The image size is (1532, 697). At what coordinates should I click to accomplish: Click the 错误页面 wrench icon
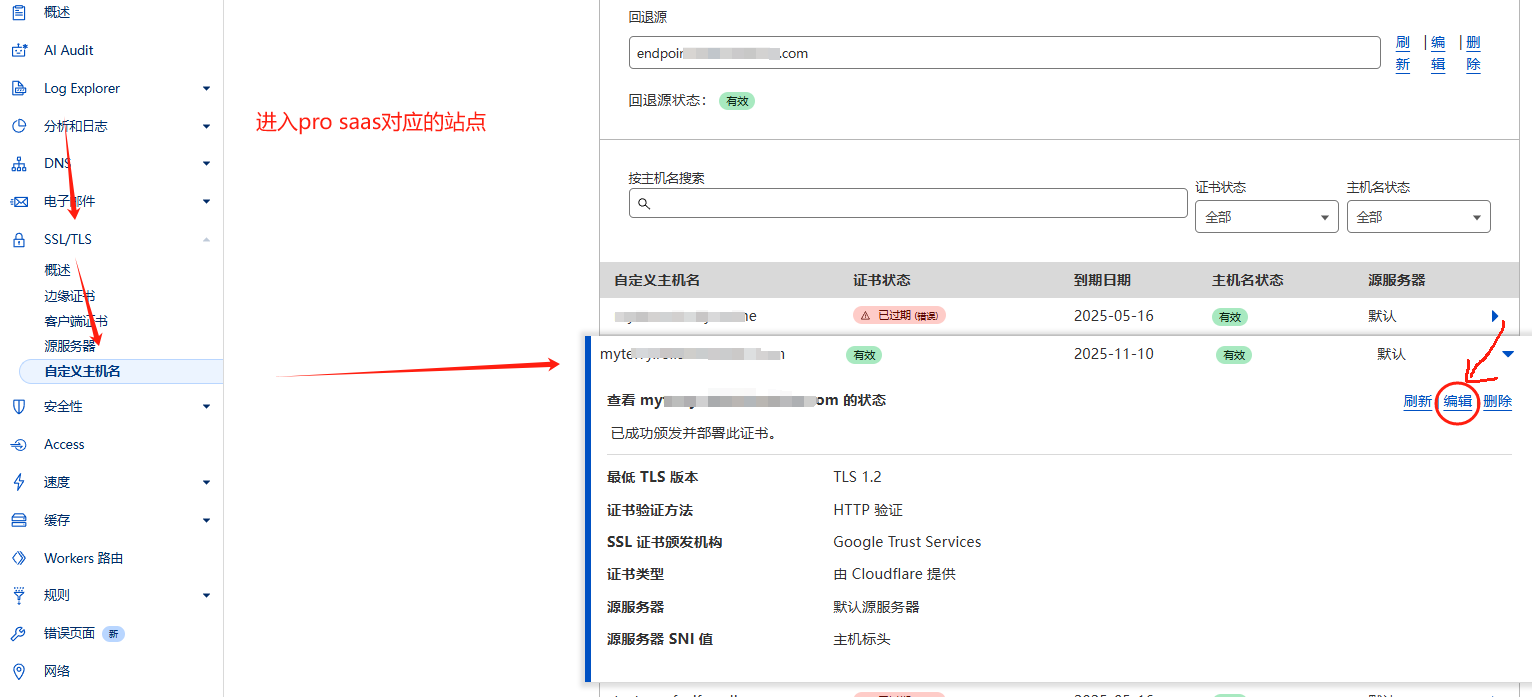click(x=18, y=634)
